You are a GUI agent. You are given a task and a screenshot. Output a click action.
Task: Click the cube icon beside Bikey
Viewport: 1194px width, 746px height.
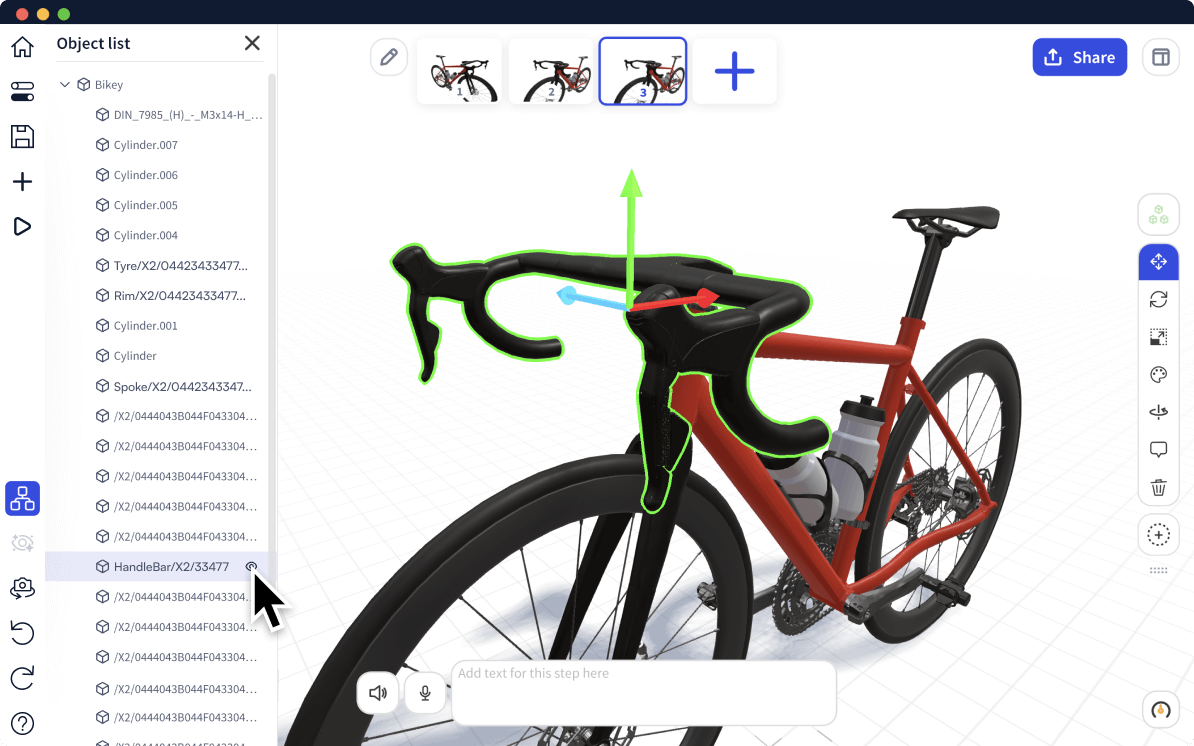[x=84, y=84]
